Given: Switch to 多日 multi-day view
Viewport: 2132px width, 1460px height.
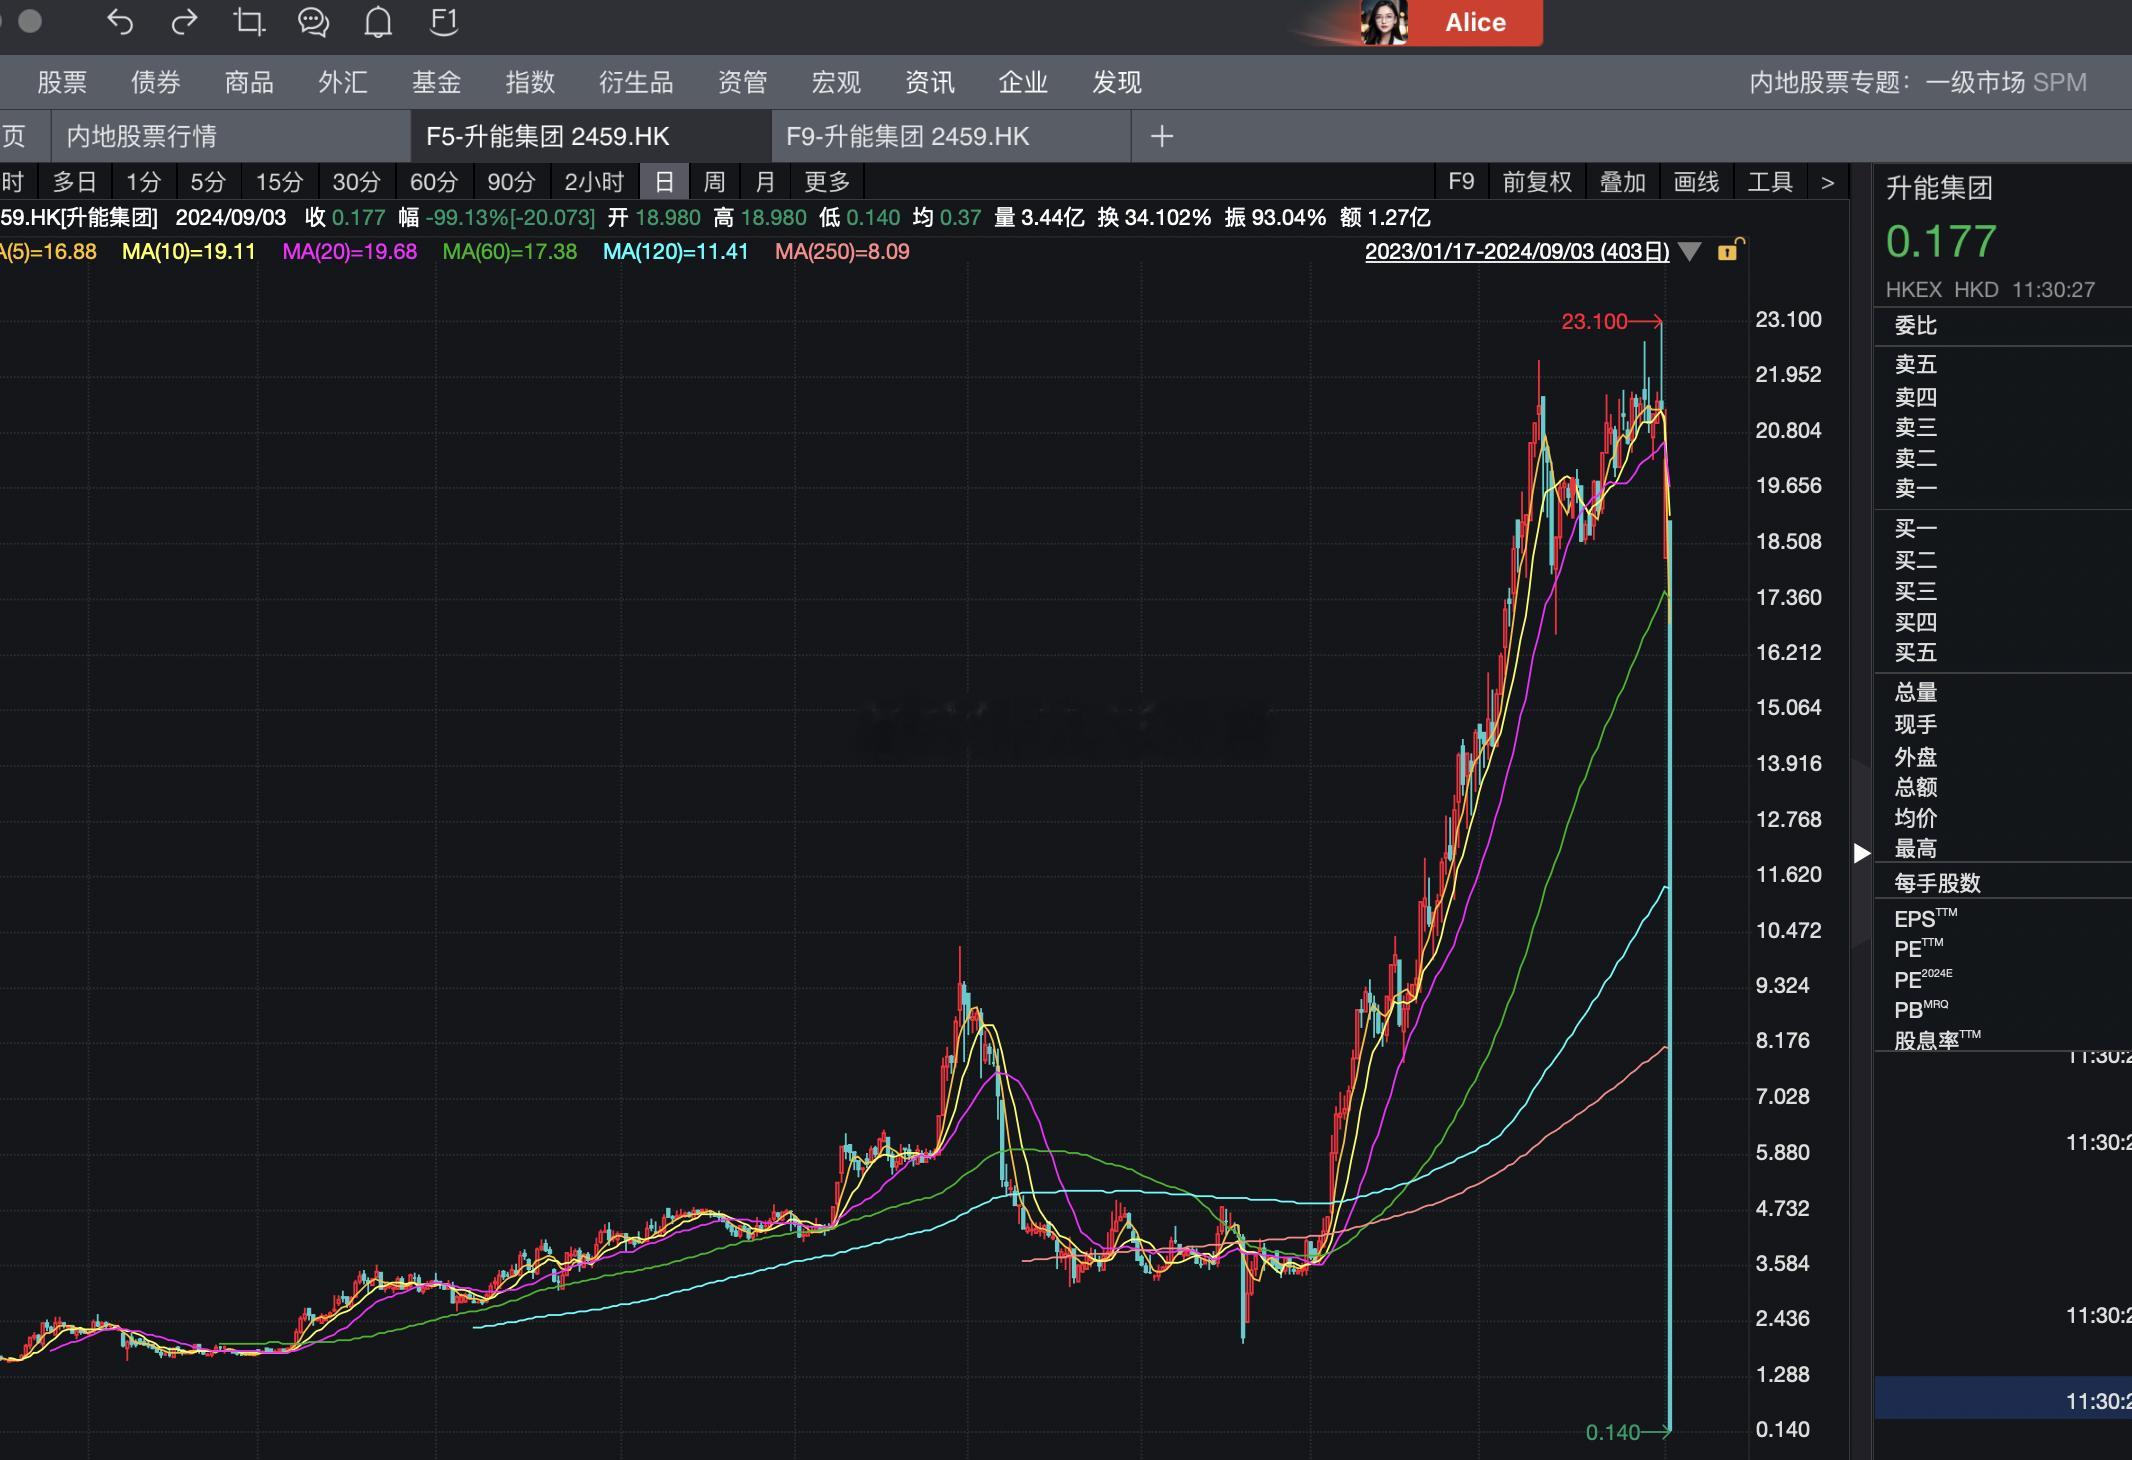Looking at the screenshot, I should [75, 182].
